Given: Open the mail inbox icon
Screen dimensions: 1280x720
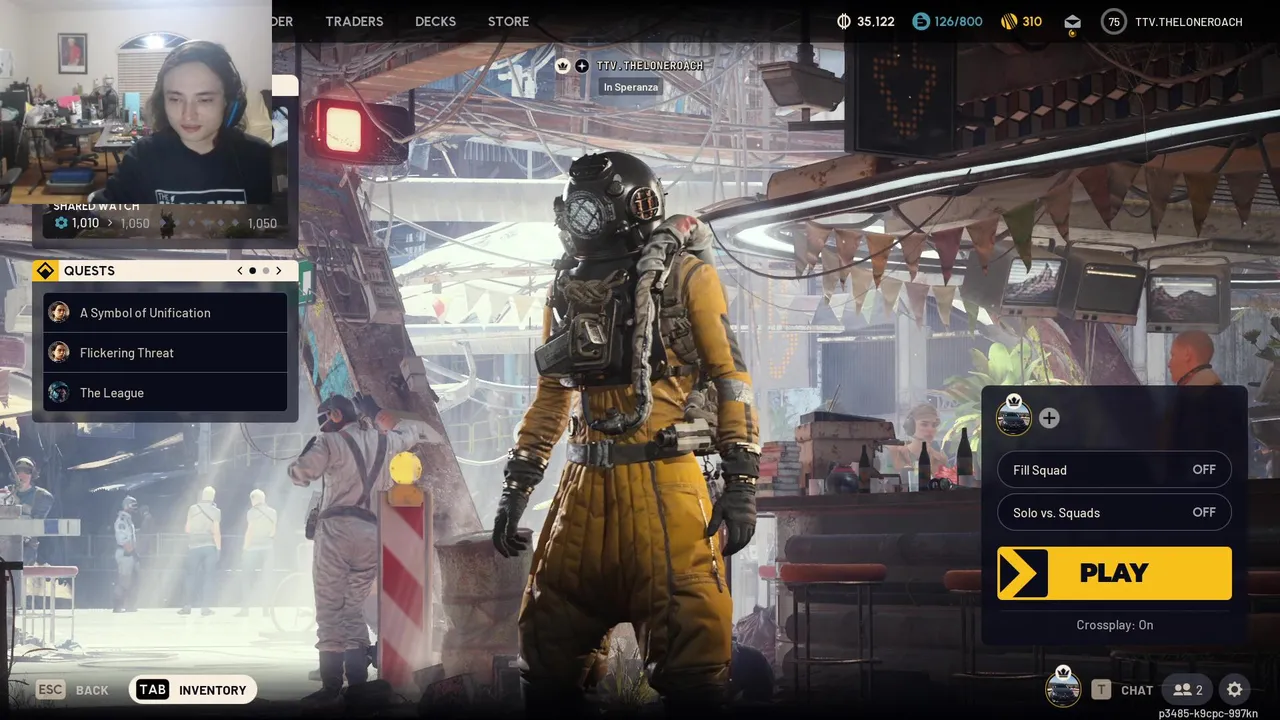Looking at the screenshot, I should 1072,22.
